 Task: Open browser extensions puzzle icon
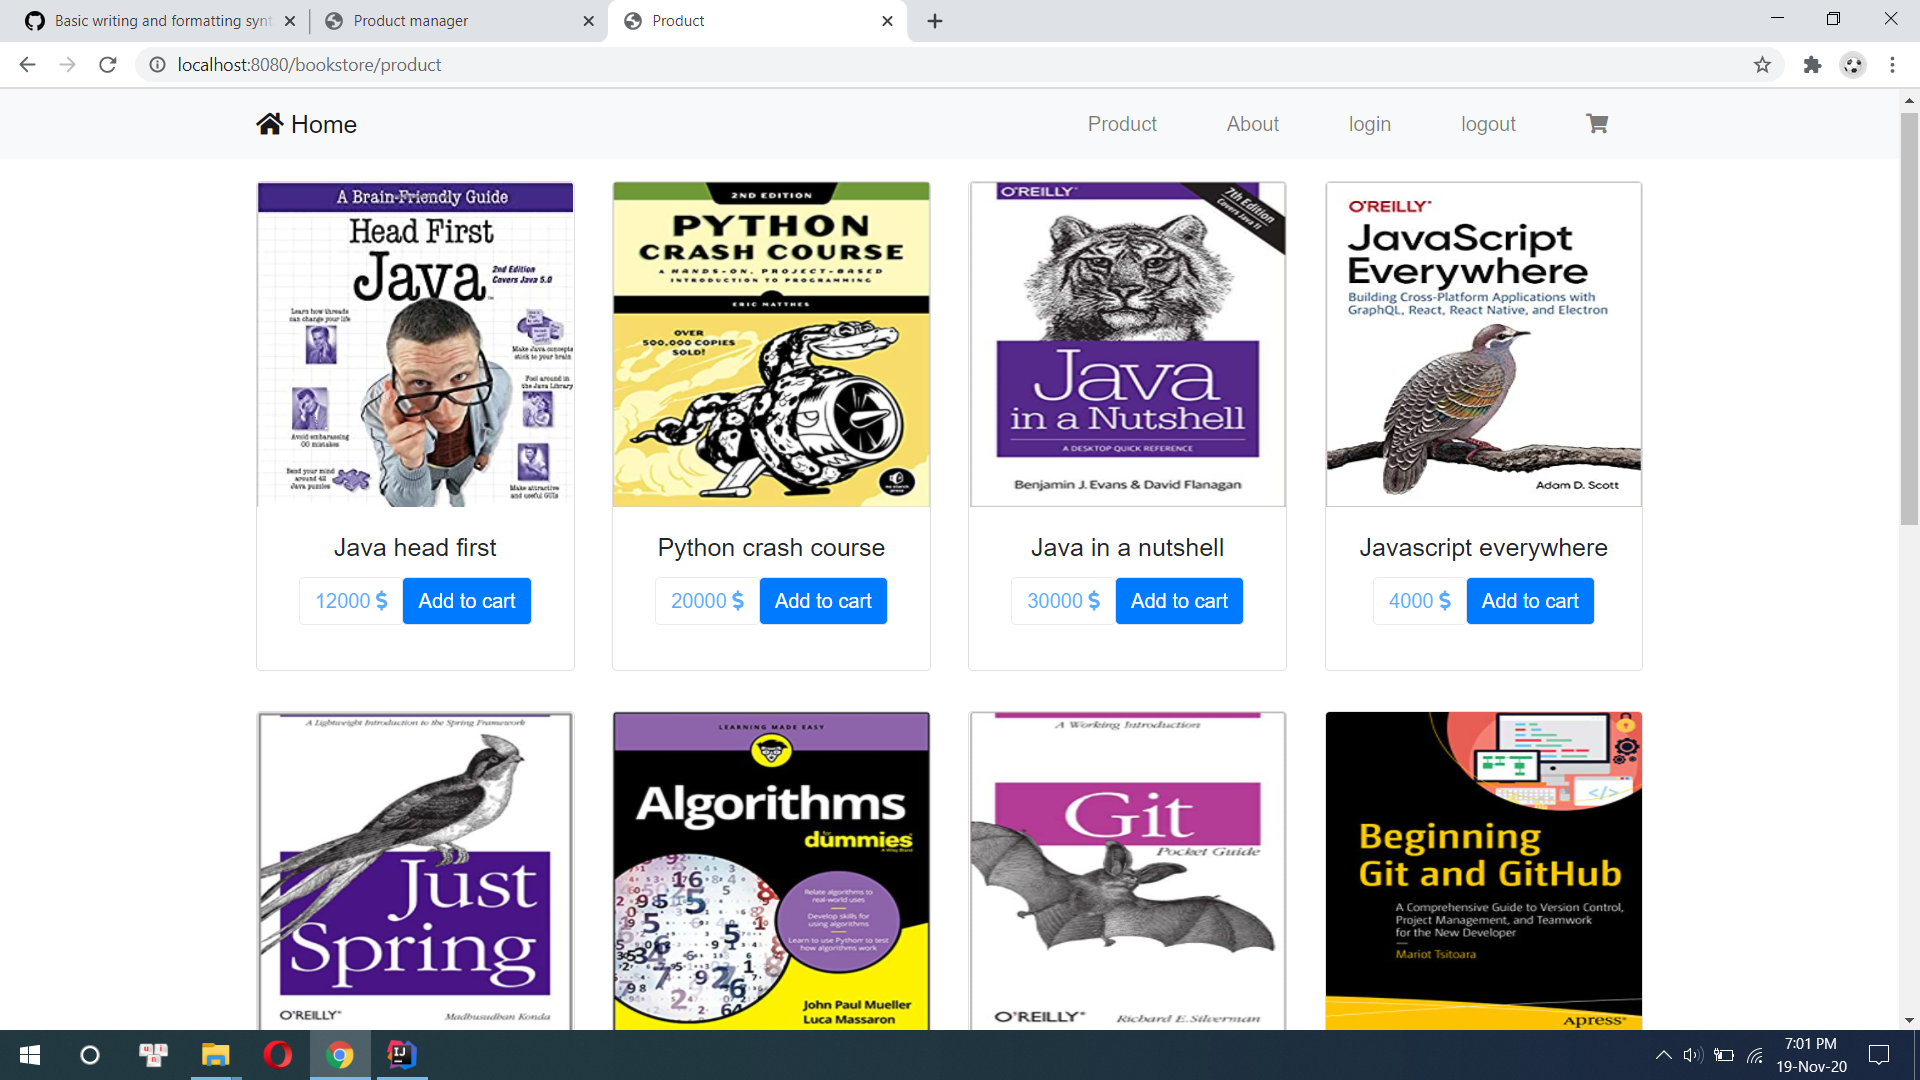[x=1812, y=65]
